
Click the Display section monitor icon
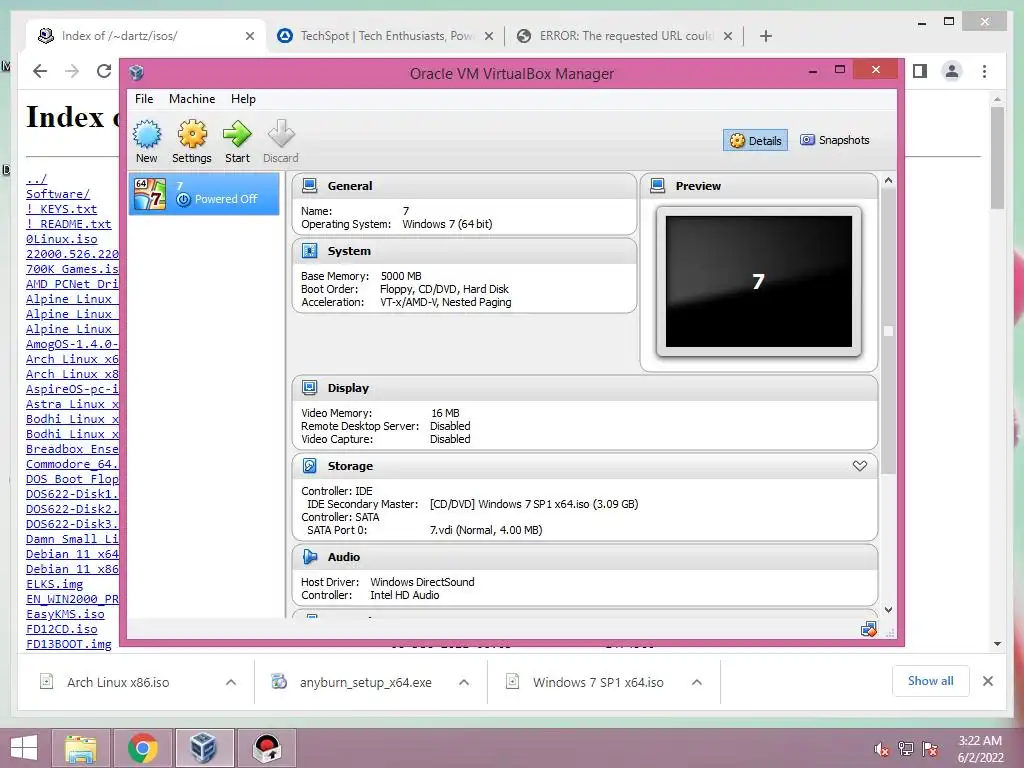click(310, 388)
